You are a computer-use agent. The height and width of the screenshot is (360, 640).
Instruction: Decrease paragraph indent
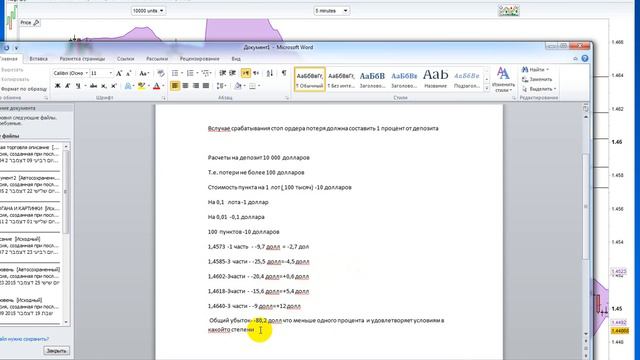pos(222,73)
